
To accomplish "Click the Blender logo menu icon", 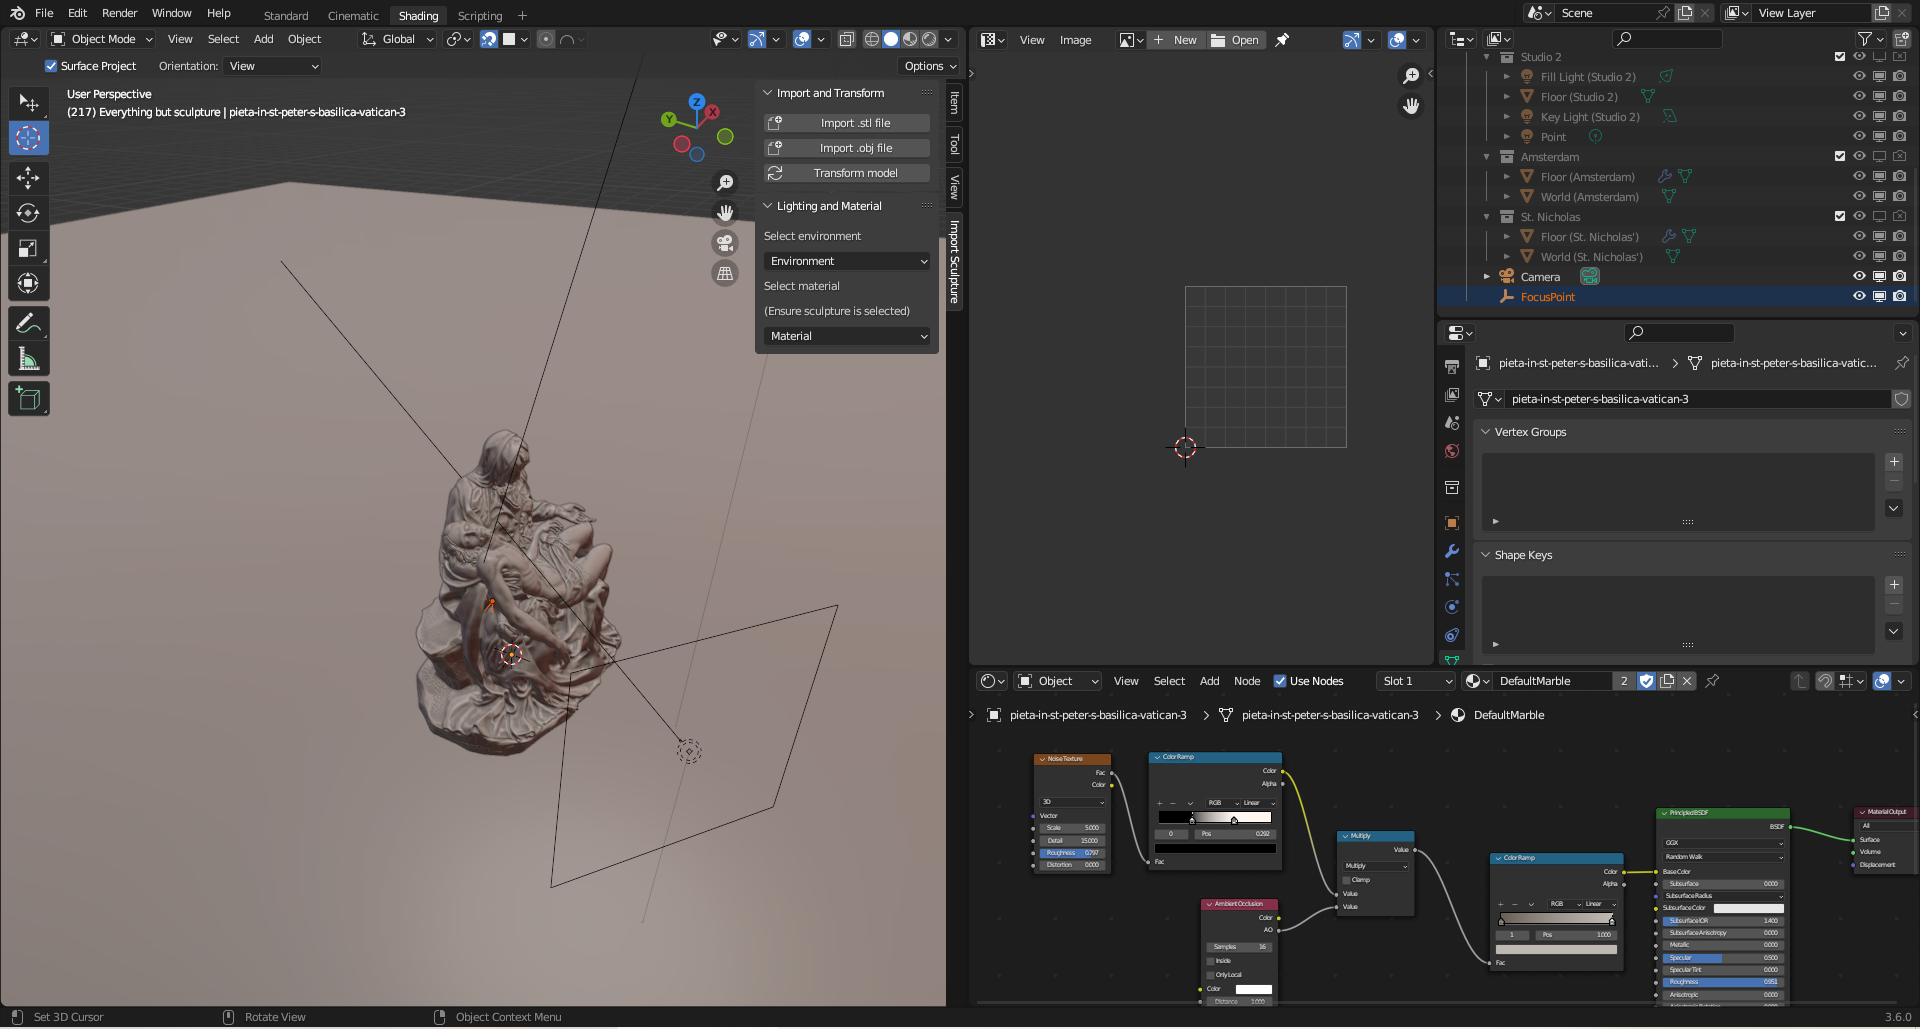I will point(17,13).
